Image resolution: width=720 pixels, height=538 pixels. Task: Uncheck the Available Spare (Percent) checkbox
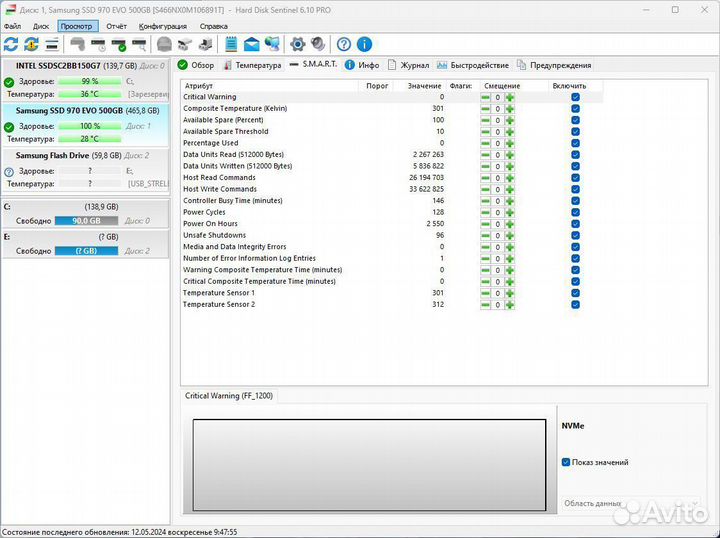[575, 120]
